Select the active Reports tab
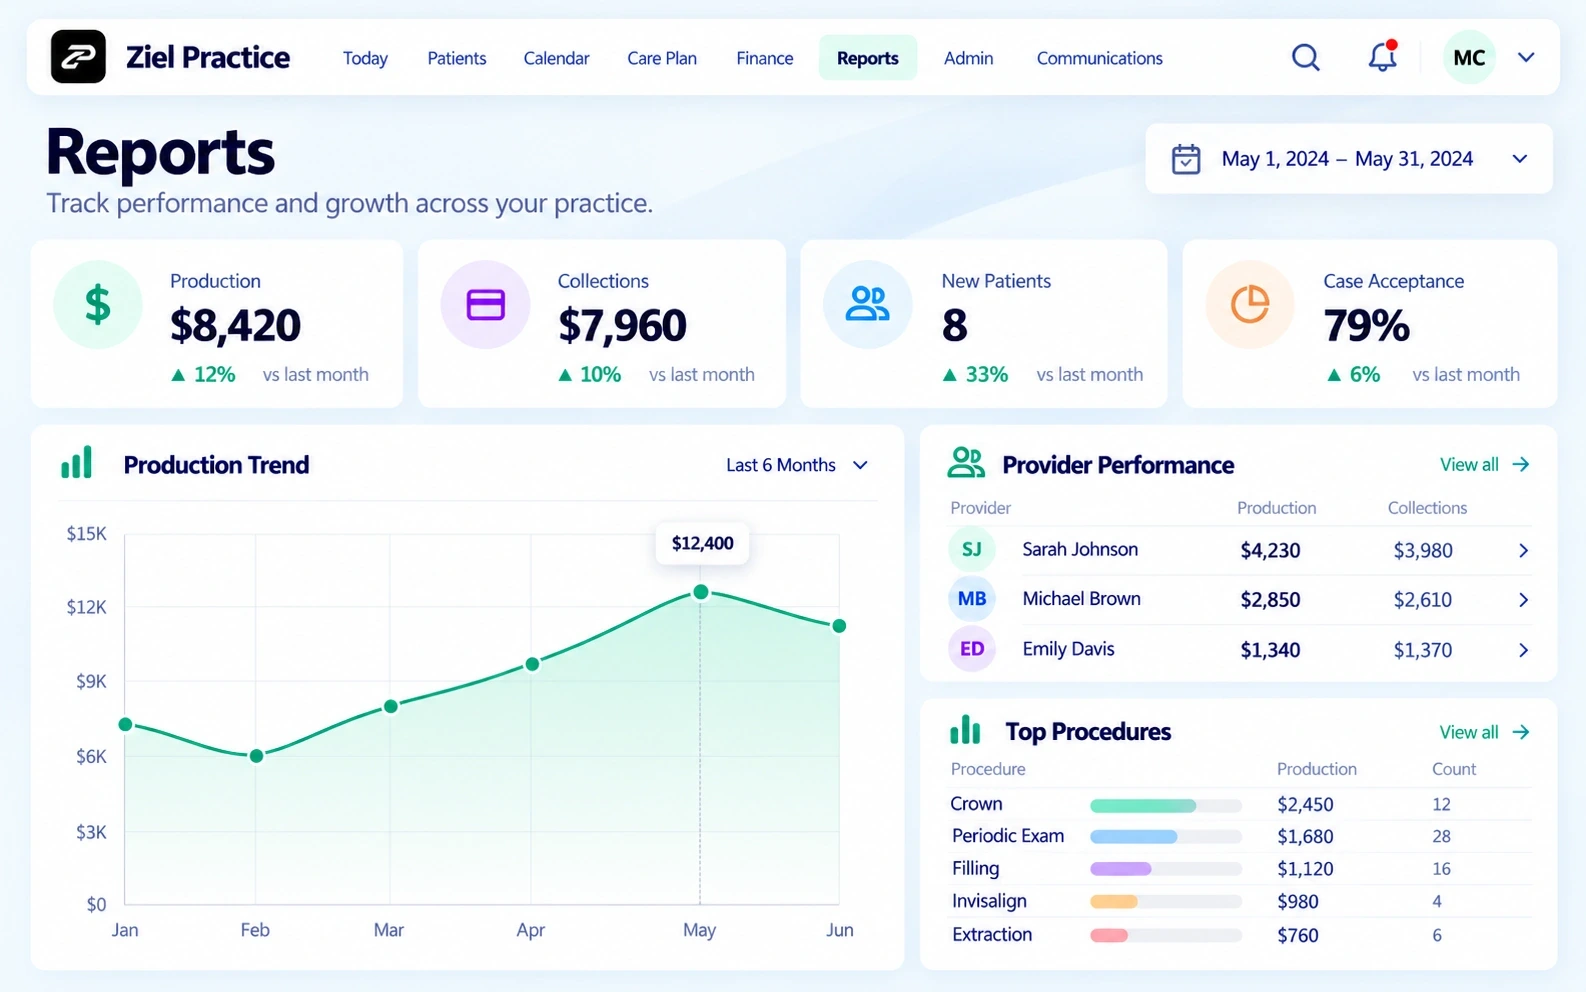This screenshot has height=992, width=1586. coord(868,58)
